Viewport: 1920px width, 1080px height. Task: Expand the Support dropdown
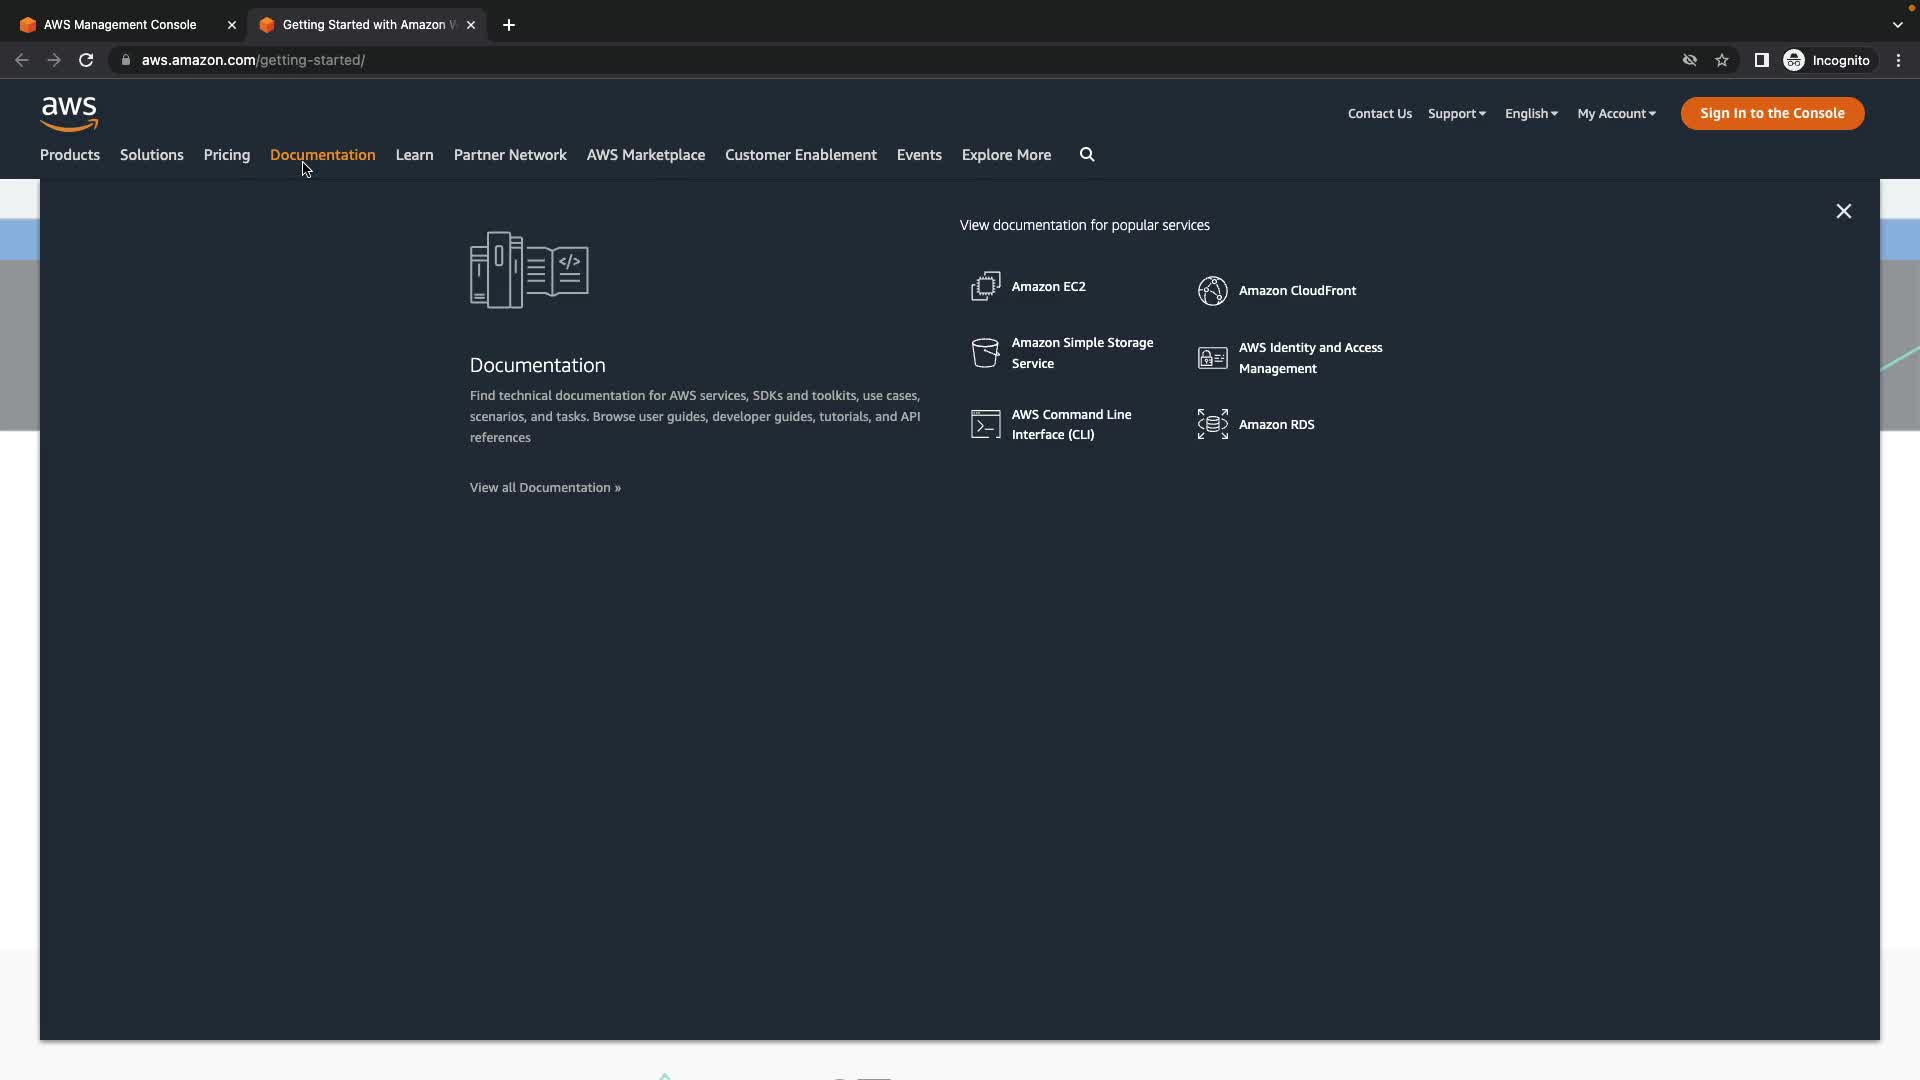click(1456, 114)
